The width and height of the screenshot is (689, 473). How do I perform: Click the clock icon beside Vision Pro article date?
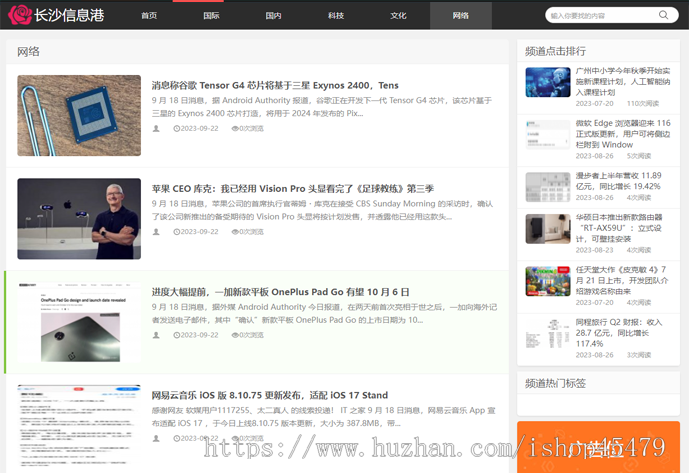coord(177,232)
